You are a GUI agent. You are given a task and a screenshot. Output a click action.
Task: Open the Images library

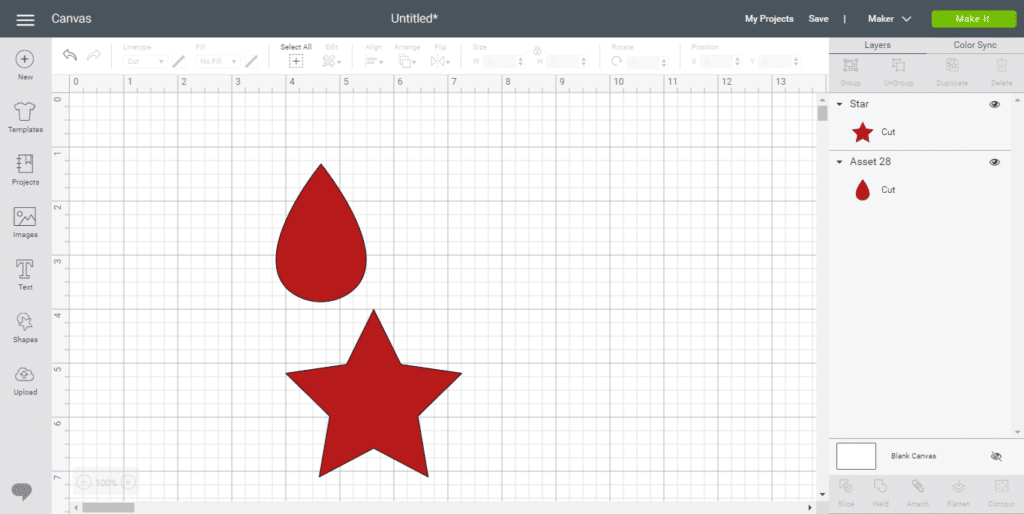pos(25,218)
